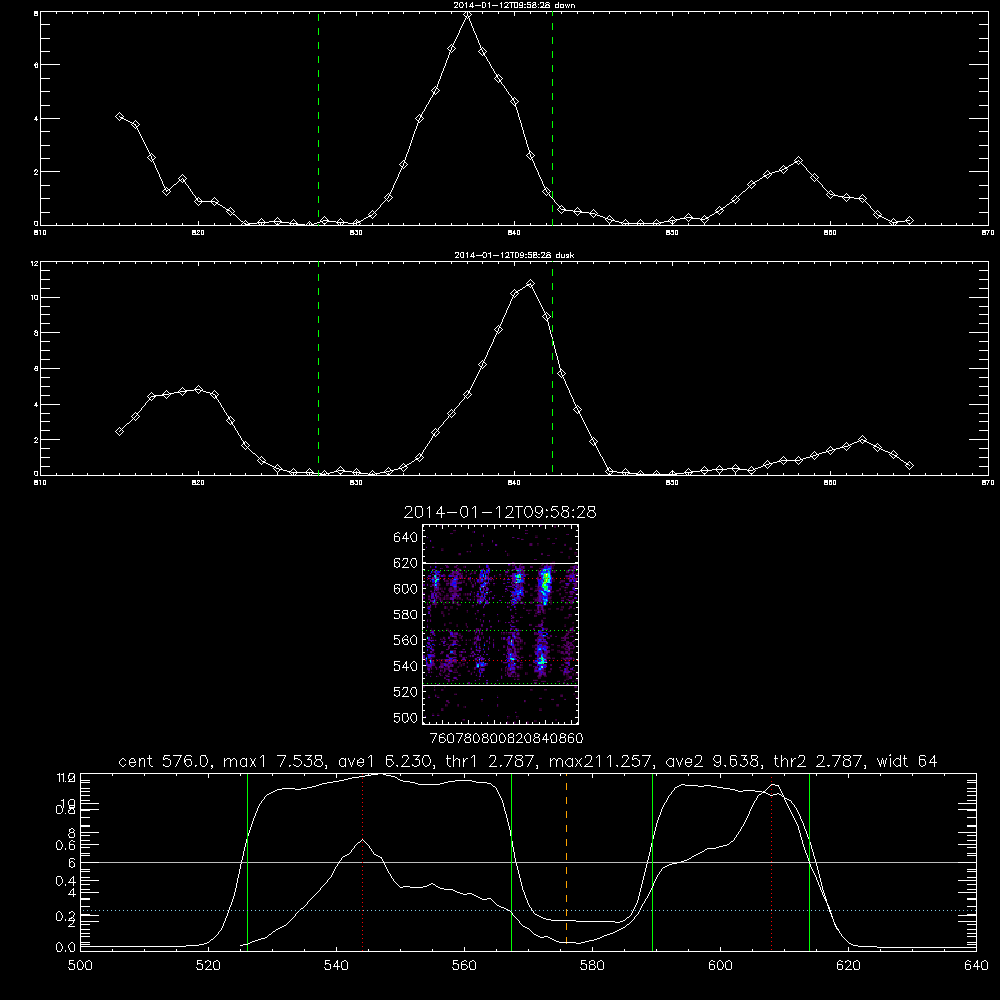Select the green vertical line near 589 in the bottom plot
The height and width of the screenshot is (1000, 1000).
[652, 861]
